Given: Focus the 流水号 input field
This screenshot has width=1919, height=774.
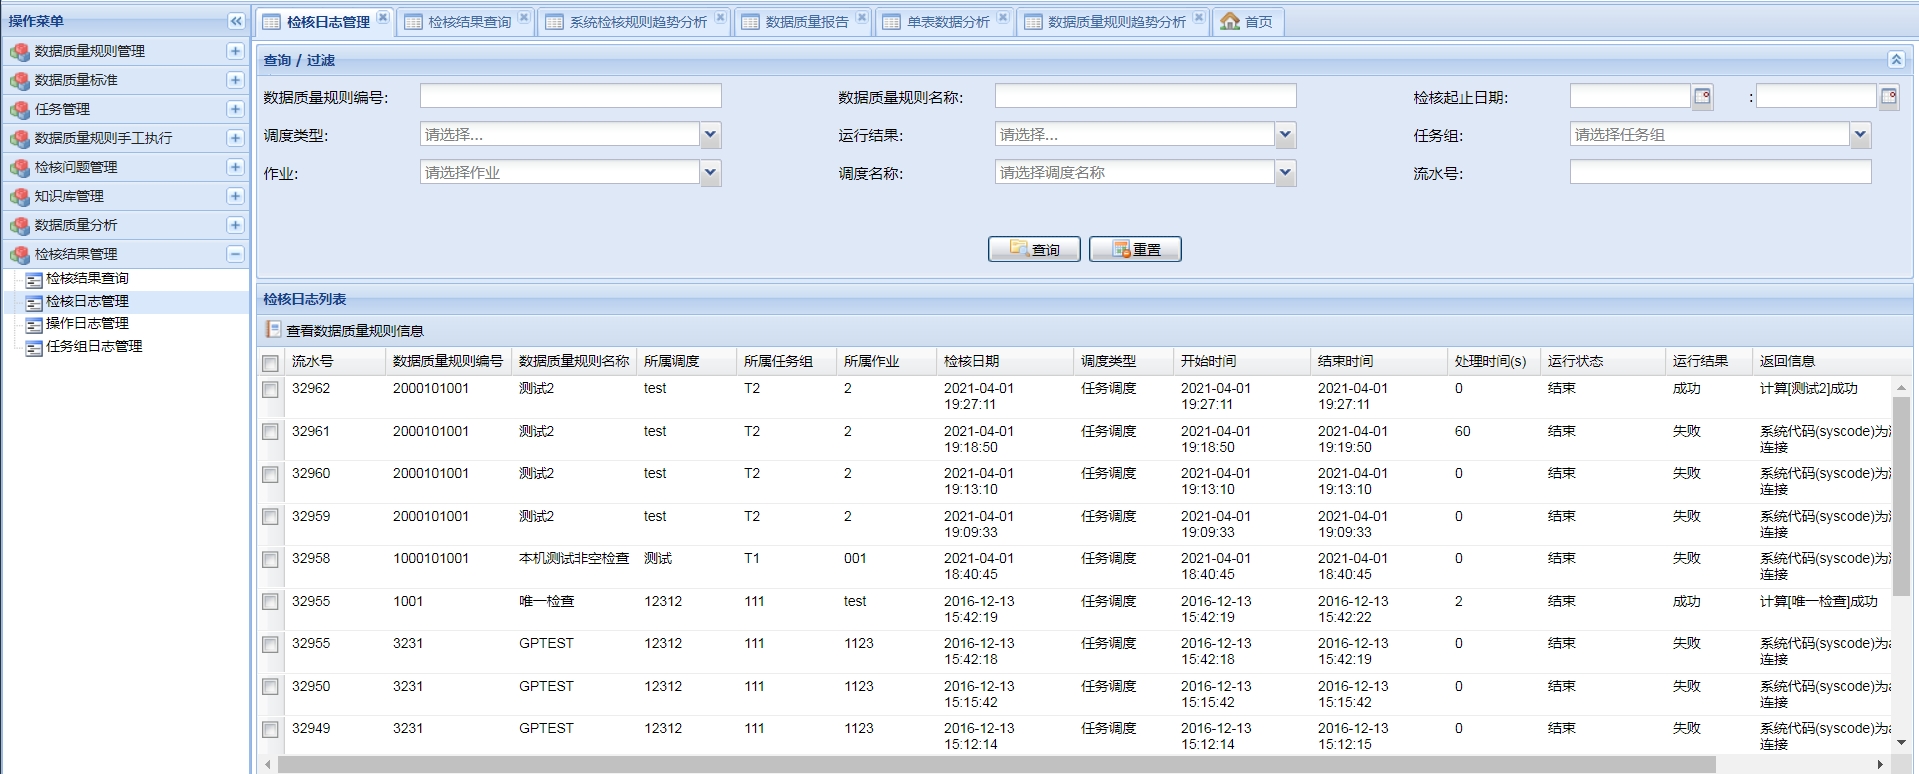Looking at the screenshot, I should (x=1720, y=172).
